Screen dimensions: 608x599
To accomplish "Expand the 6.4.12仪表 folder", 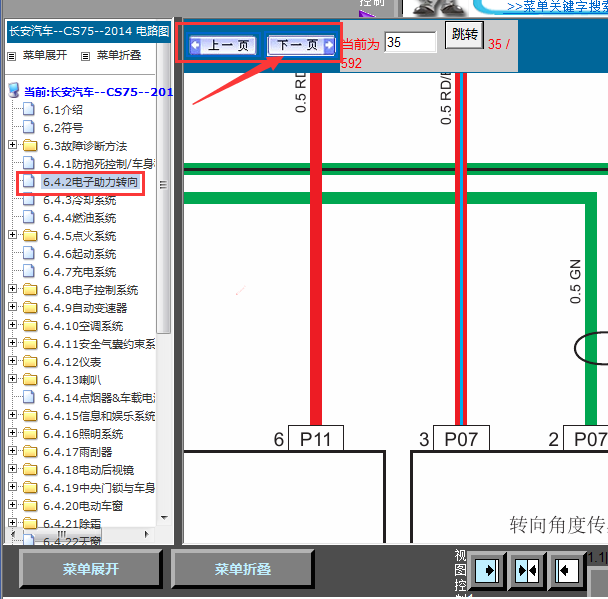I will 12,361.
